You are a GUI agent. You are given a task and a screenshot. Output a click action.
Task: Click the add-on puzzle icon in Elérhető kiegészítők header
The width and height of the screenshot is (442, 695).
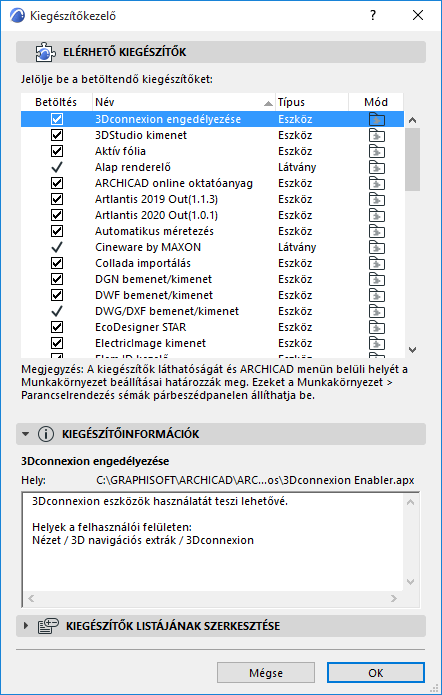pyautogui.click(x=45, y=52)
